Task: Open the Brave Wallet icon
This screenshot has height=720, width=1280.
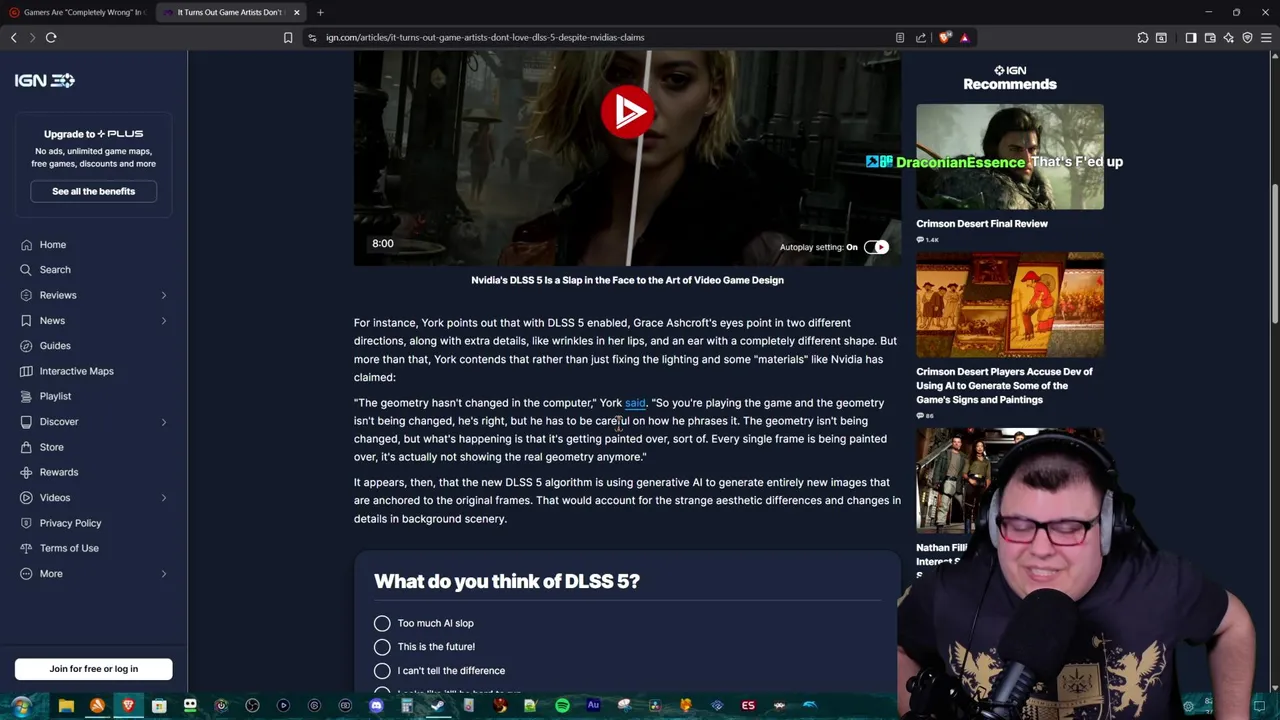Action: (x=1210, y=37)
